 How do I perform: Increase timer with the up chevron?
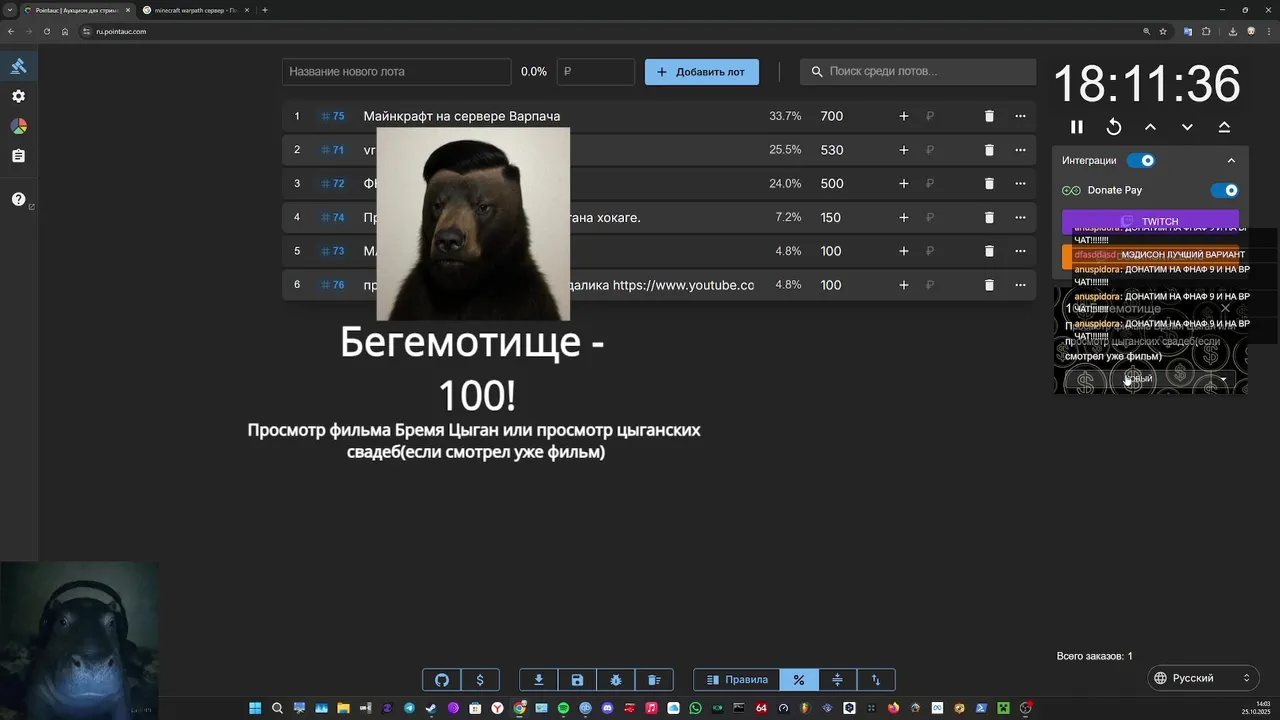pos(1151,127)
